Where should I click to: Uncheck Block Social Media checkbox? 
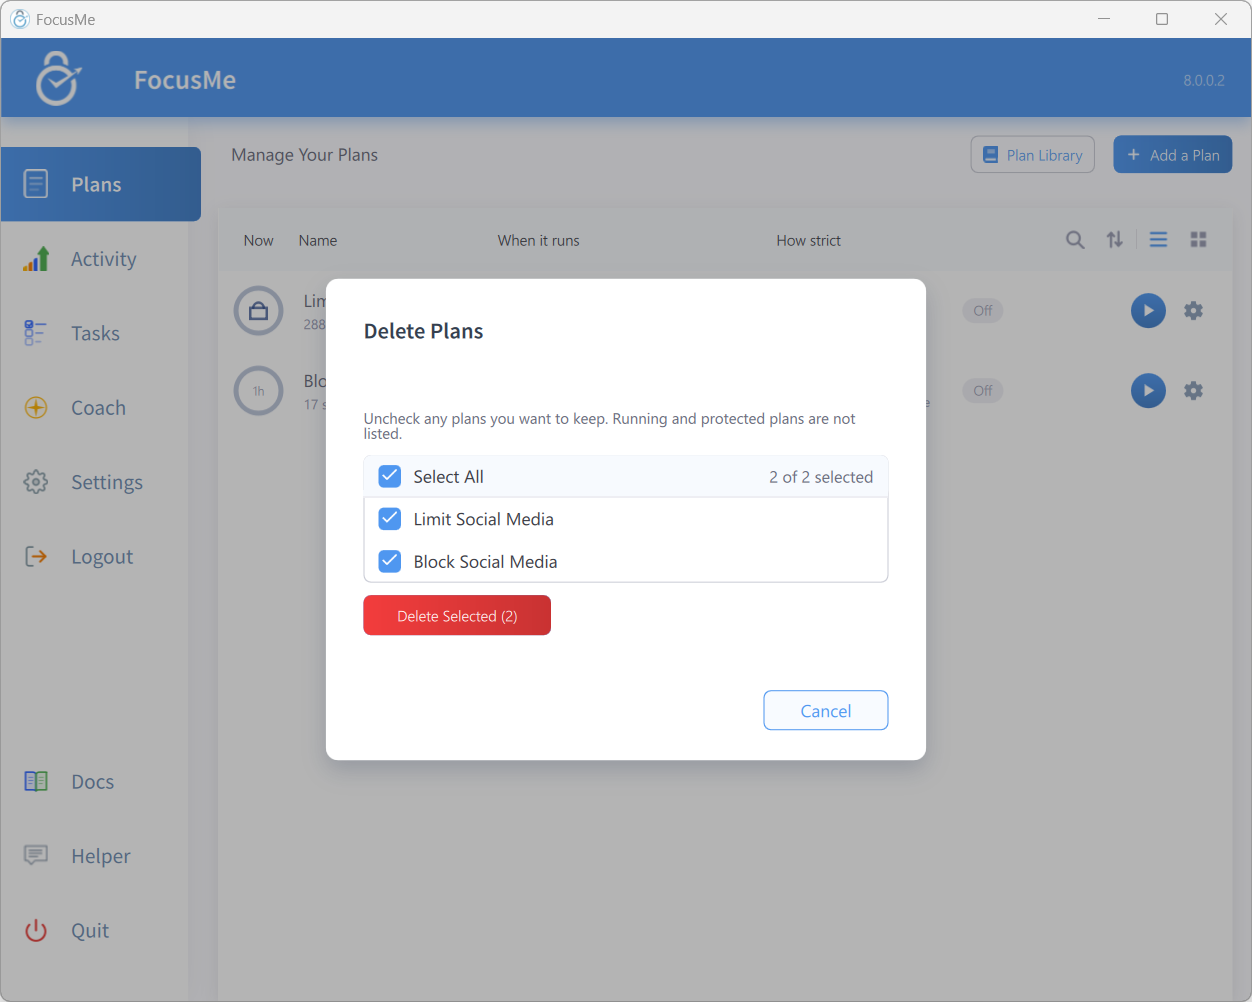[x=390, y=562]
